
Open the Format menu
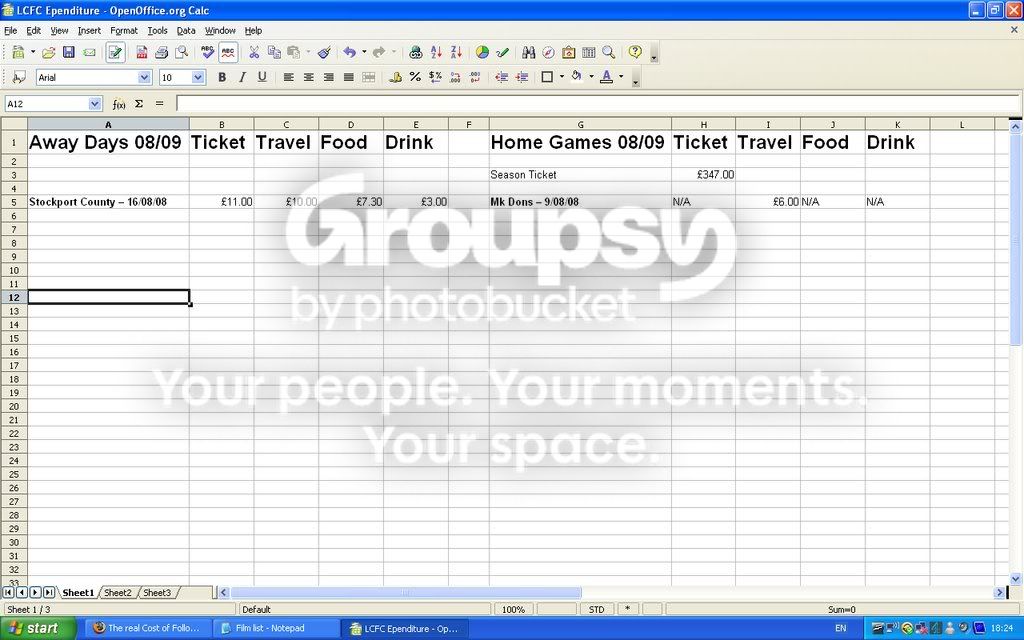(x=123, y=31)
